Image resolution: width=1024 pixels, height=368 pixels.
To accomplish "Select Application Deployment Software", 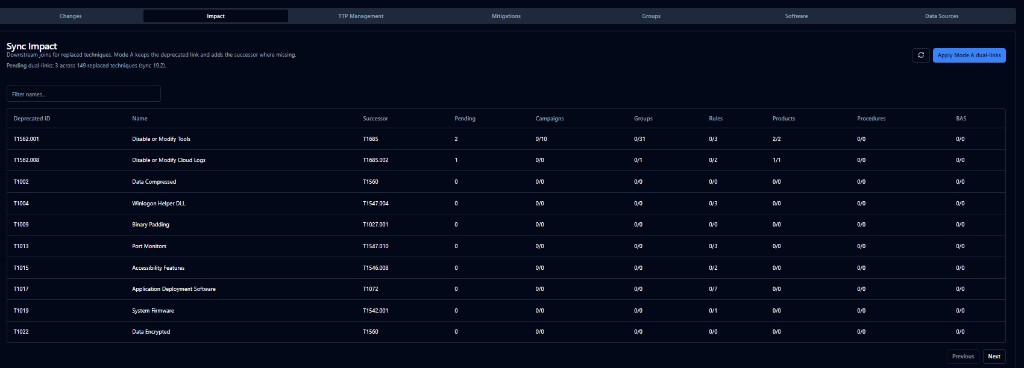I will click(174, 289).
